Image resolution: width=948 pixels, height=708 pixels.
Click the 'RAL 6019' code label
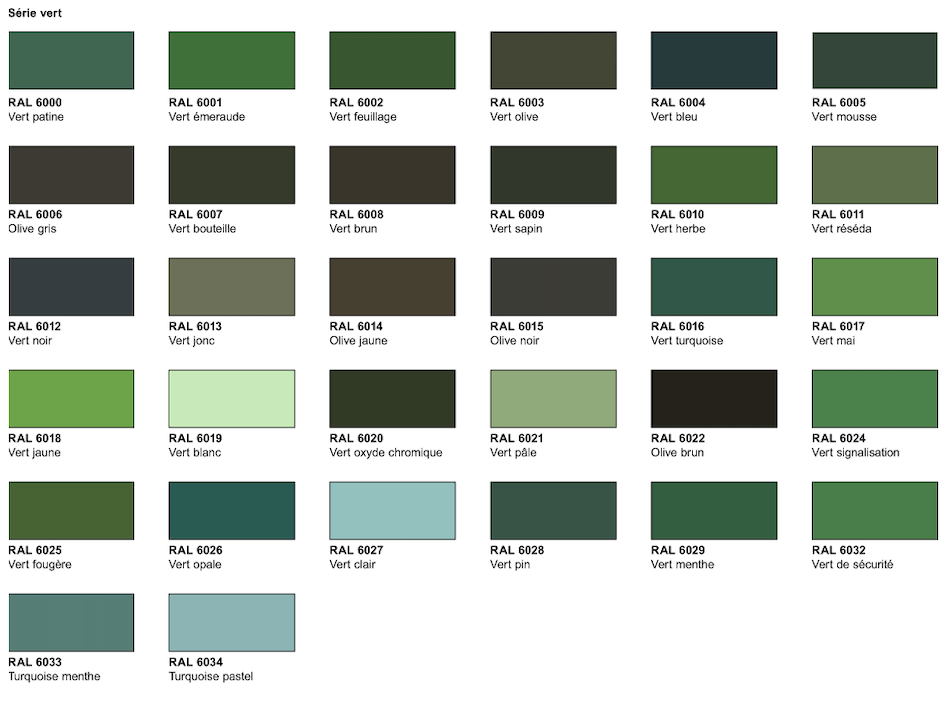point(196,438)
